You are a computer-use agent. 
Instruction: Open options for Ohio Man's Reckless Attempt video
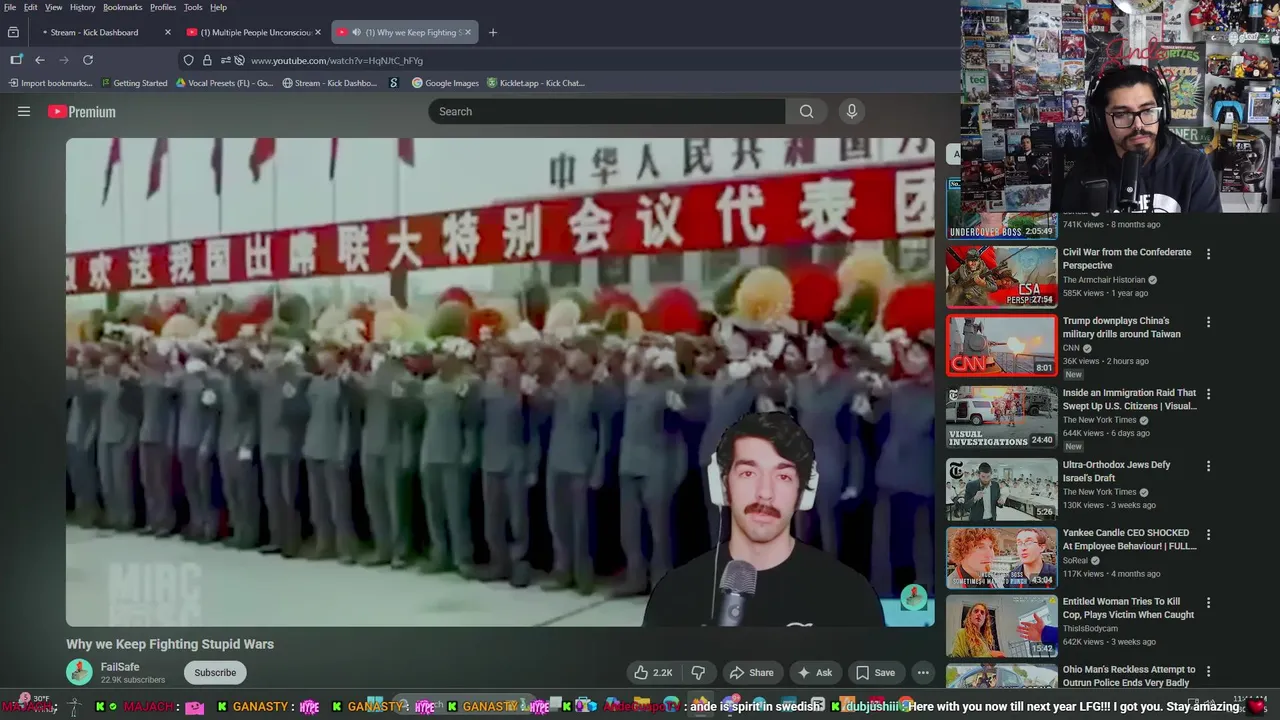pyautogui.click(x=1208, y=671)
